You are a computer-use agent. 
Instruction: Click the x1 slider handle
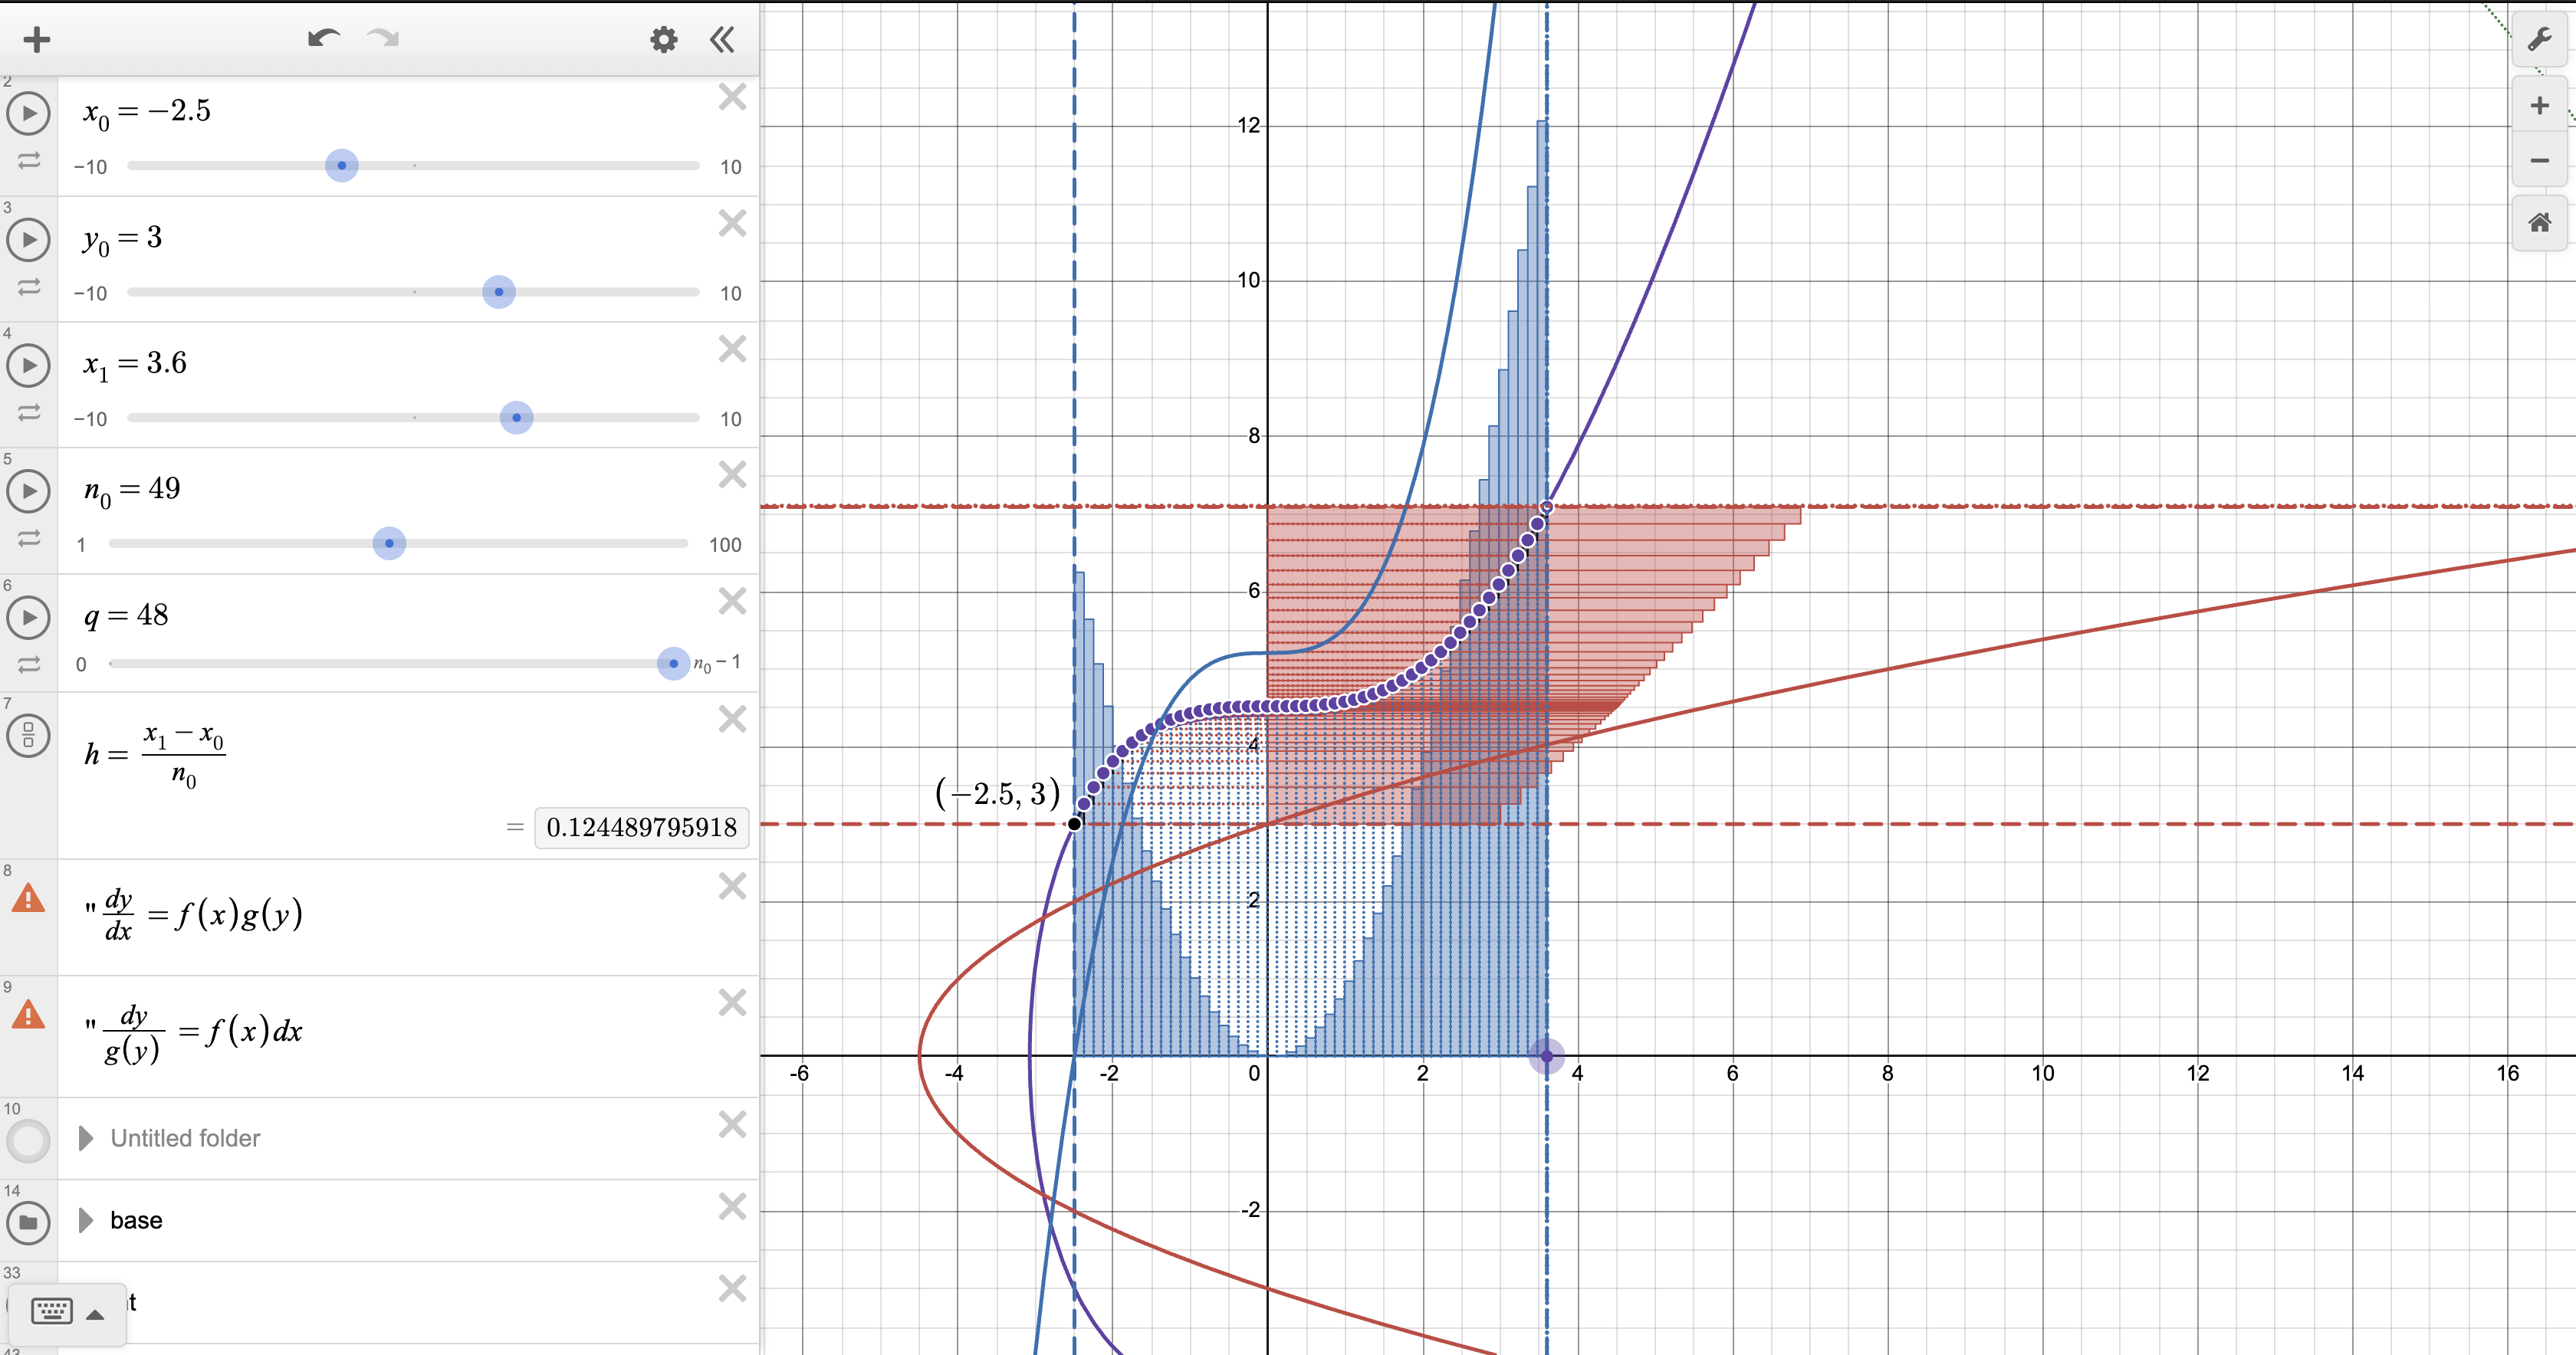[517, 418]
